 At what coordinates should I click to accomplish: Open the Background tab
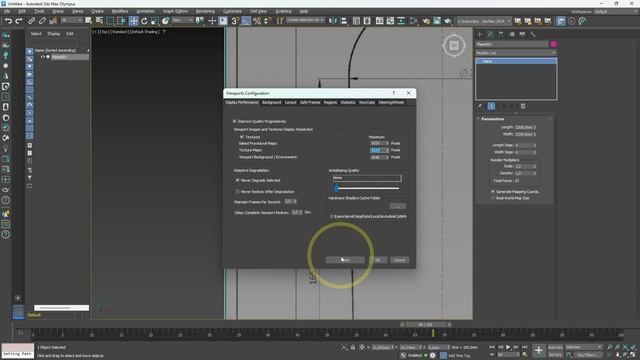[271, 102]
